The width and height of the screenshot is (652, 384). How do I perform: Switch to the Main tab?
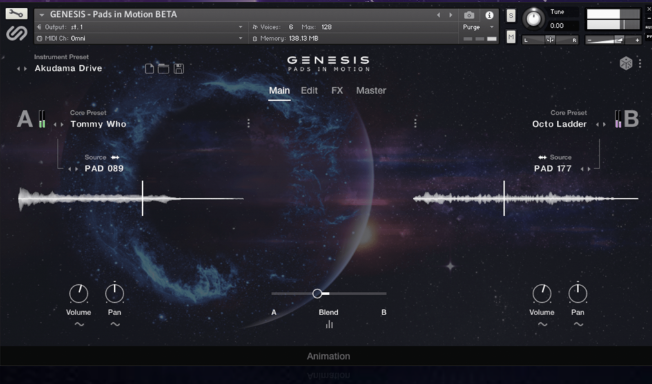[279, 91]
